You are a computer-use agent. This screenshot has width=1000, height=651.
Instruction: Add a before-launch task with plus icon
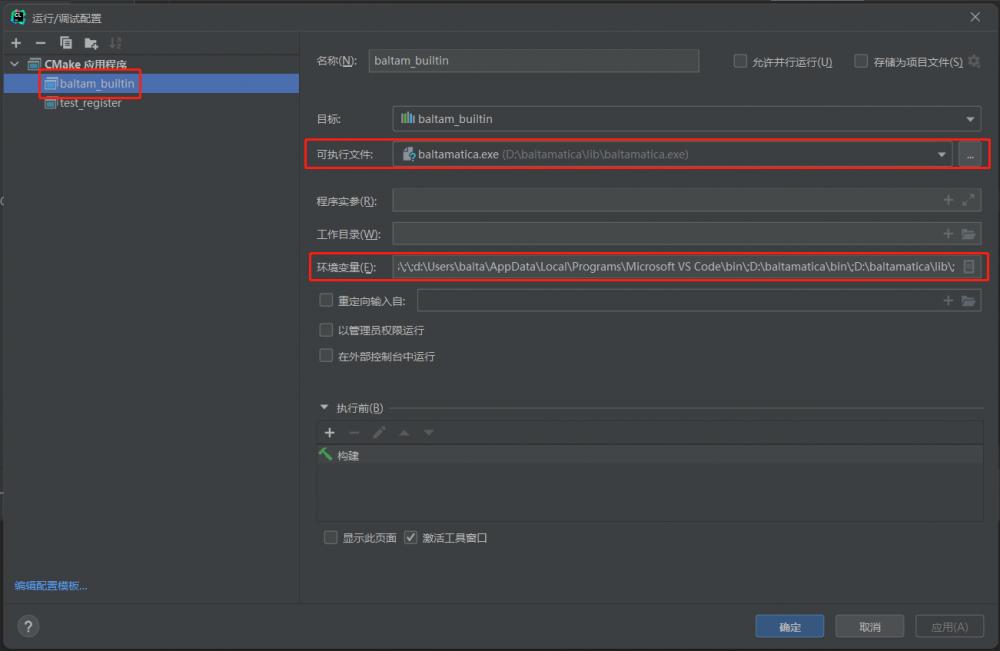point(329,433)
